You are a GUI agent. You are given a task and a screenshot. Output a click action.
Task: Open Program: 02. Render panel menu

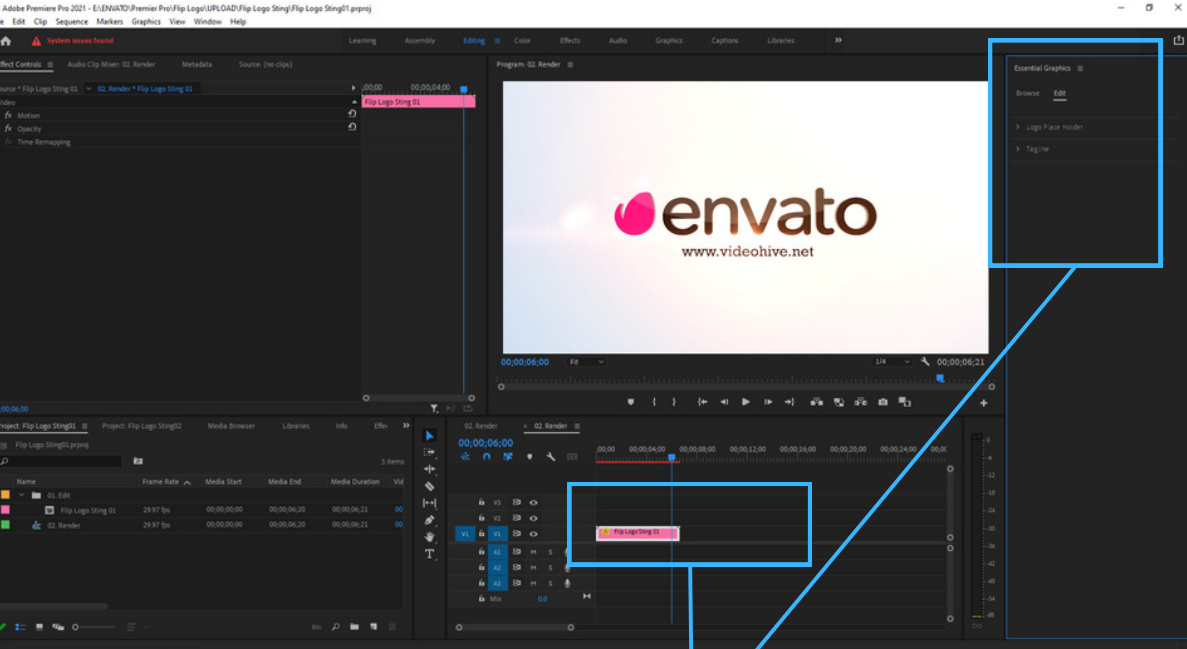(570, 64)
